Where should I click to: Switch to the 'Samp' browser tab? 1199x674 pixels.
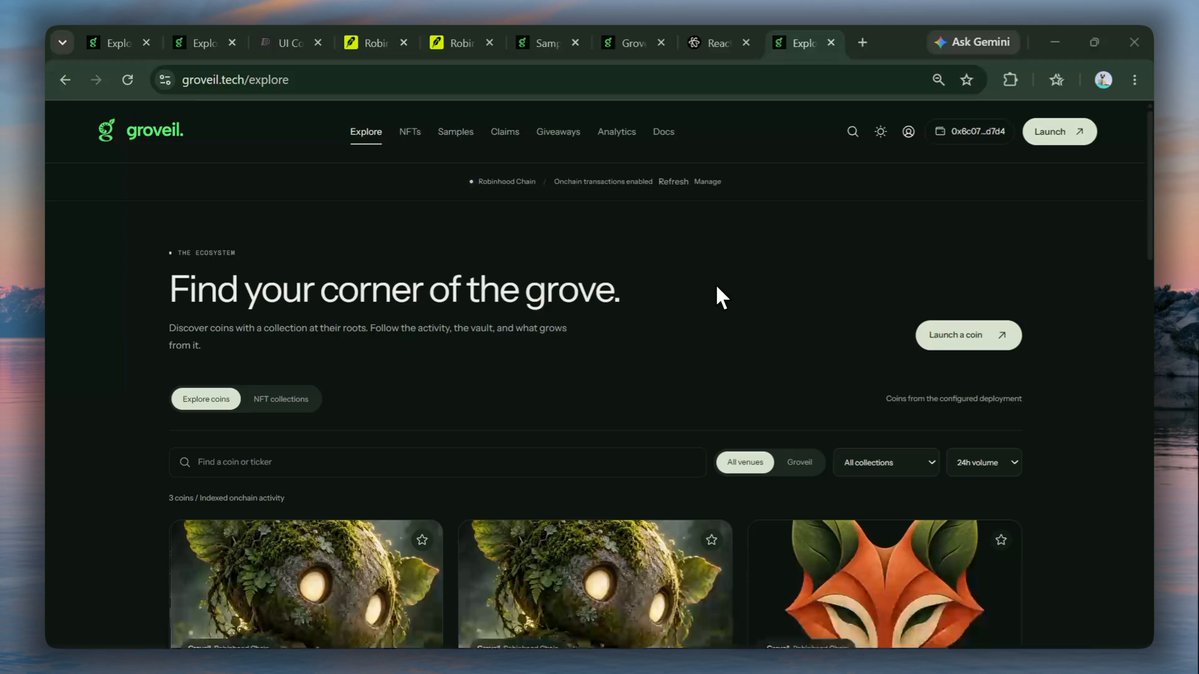point(548,43)
